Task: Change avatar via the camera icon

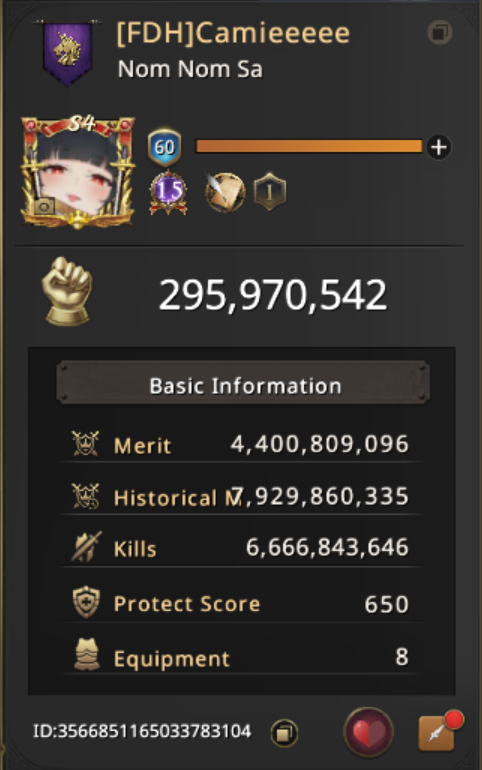Action: click(x=44, y=206)
